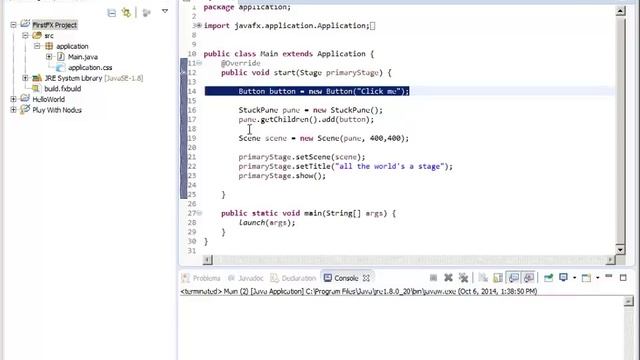The image size is (640, 360).
Task: Click the 'primaryStage.setScene(scene);' line
Action: (x=302, y=157)
